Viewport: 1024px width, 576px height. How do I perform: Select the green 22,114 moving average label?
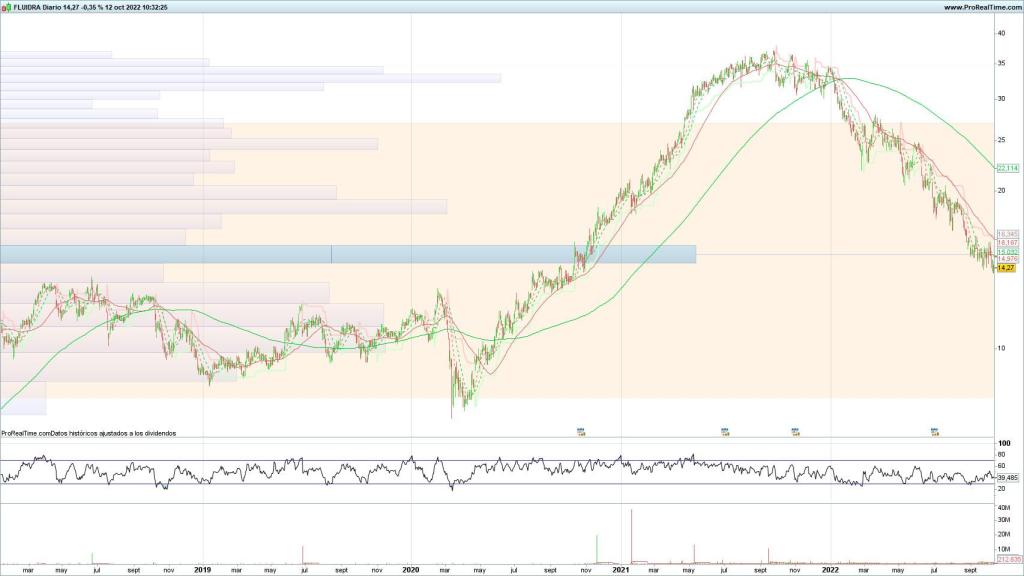(x=1007, y=168)
